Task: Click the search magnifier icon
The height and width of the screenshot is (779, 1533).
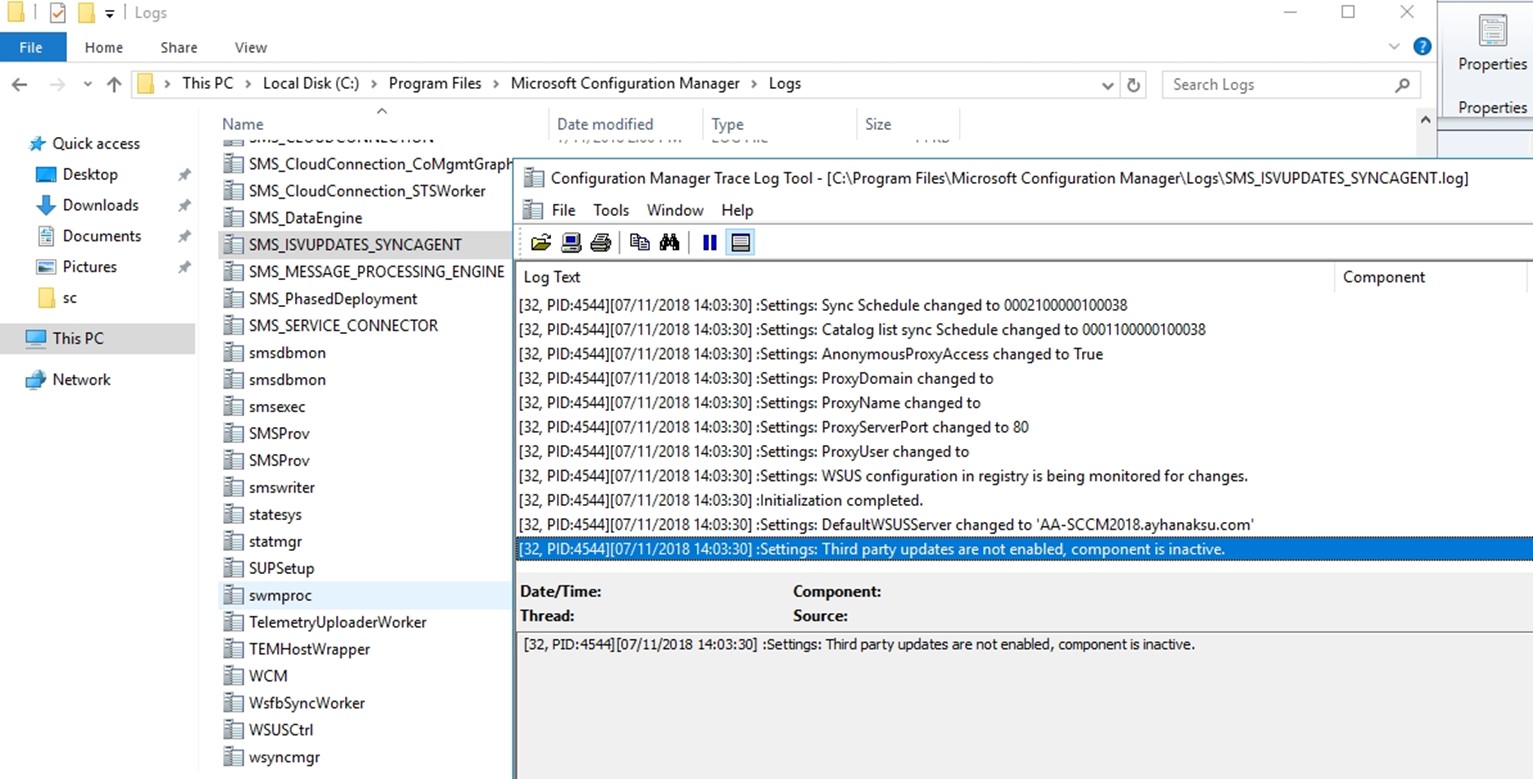Action: click(x=1402, y=85)
